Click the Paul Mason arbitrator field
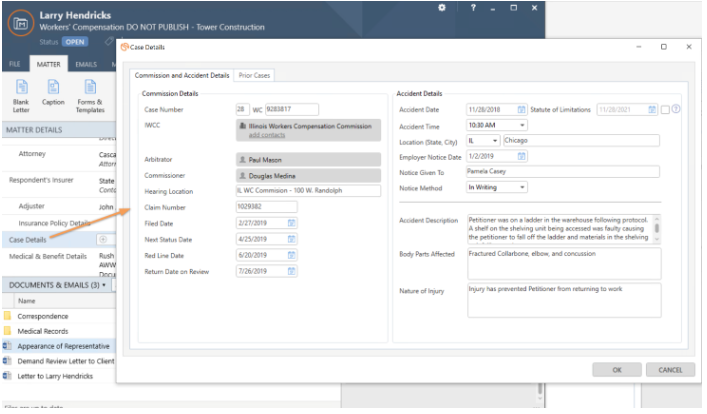The height and width of the screenshot is (414, 707). pyautogui.click(x=308, y=160)
